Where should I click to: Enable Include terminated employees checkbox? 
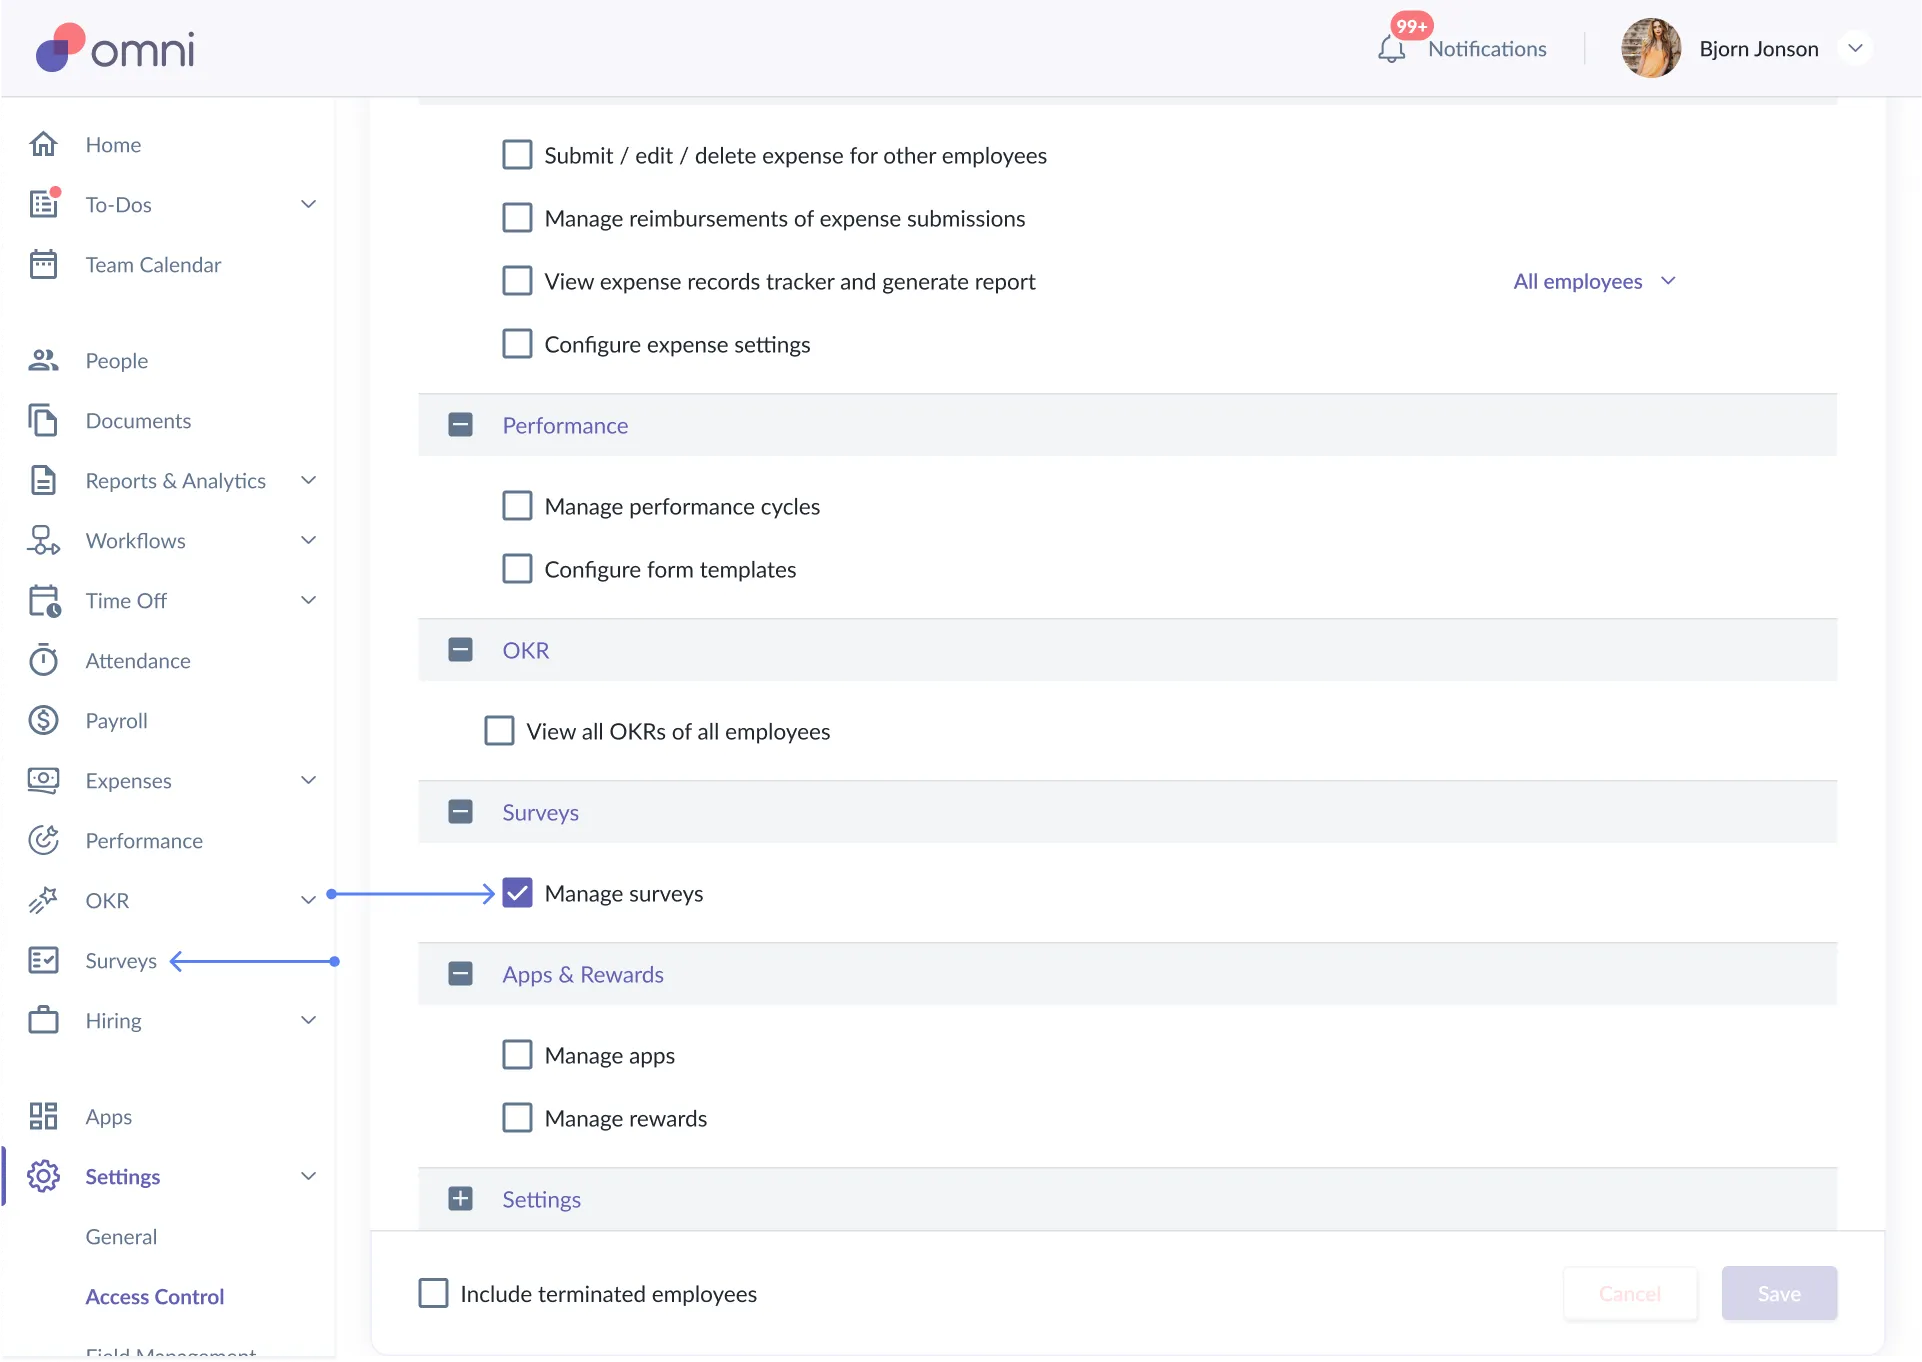pos(433,1293)
